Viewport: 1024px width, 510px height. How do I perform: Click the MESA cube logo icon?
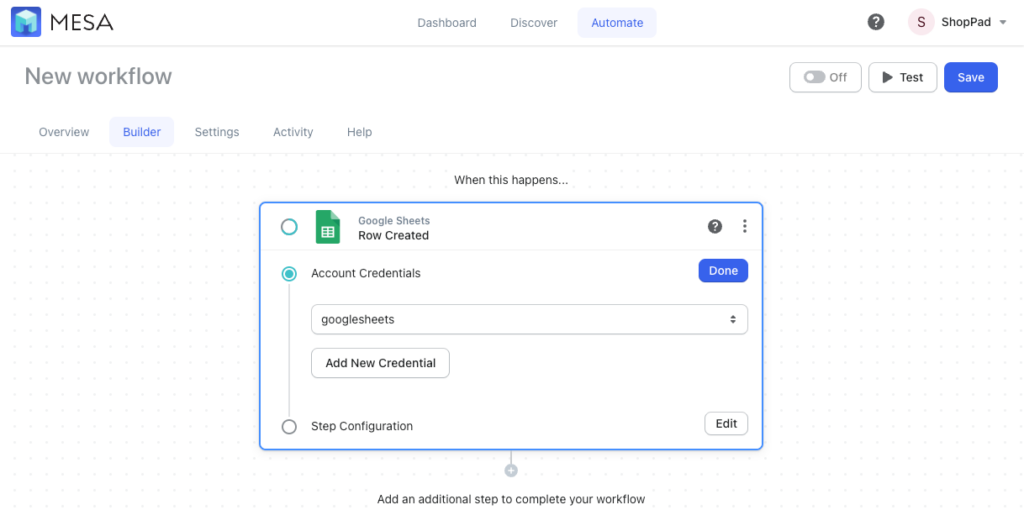coord(26,22)
